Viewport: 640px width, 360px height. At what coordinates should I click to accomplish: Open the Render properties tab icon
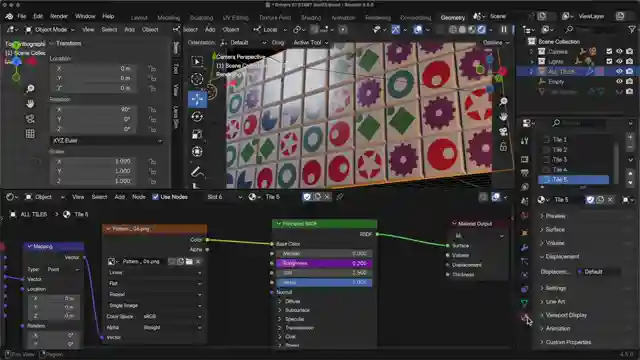[524, 159]
